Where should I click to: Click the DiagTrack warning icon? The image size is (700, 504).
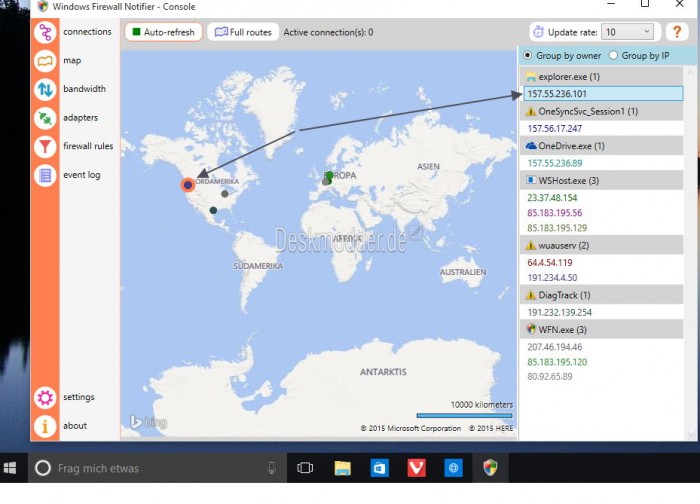pyautogui.click(x=530, y=295)
